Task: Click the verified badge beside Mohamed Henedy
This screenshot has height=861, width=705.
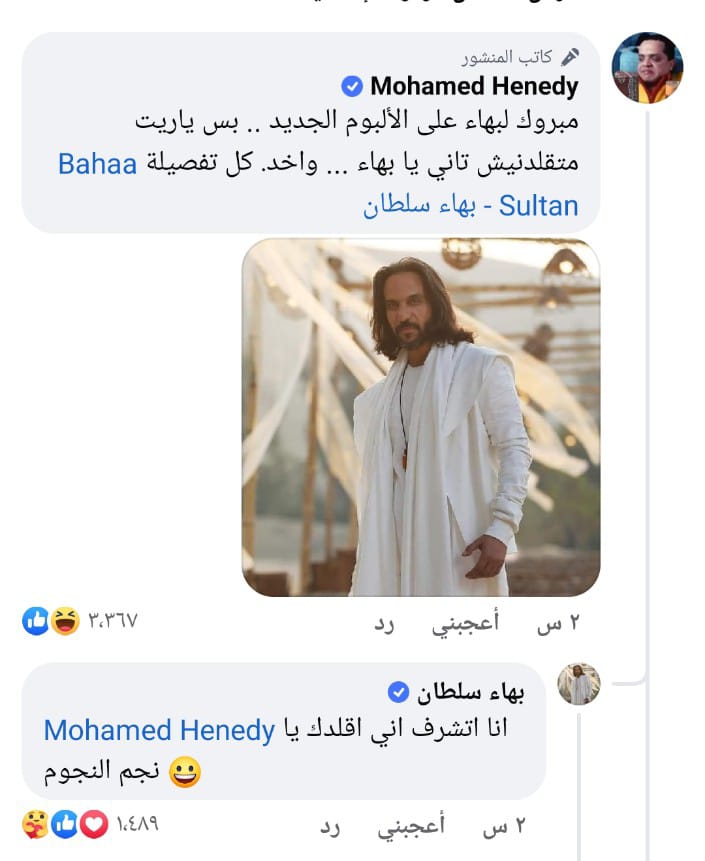Action: click(x=352, y=87)
